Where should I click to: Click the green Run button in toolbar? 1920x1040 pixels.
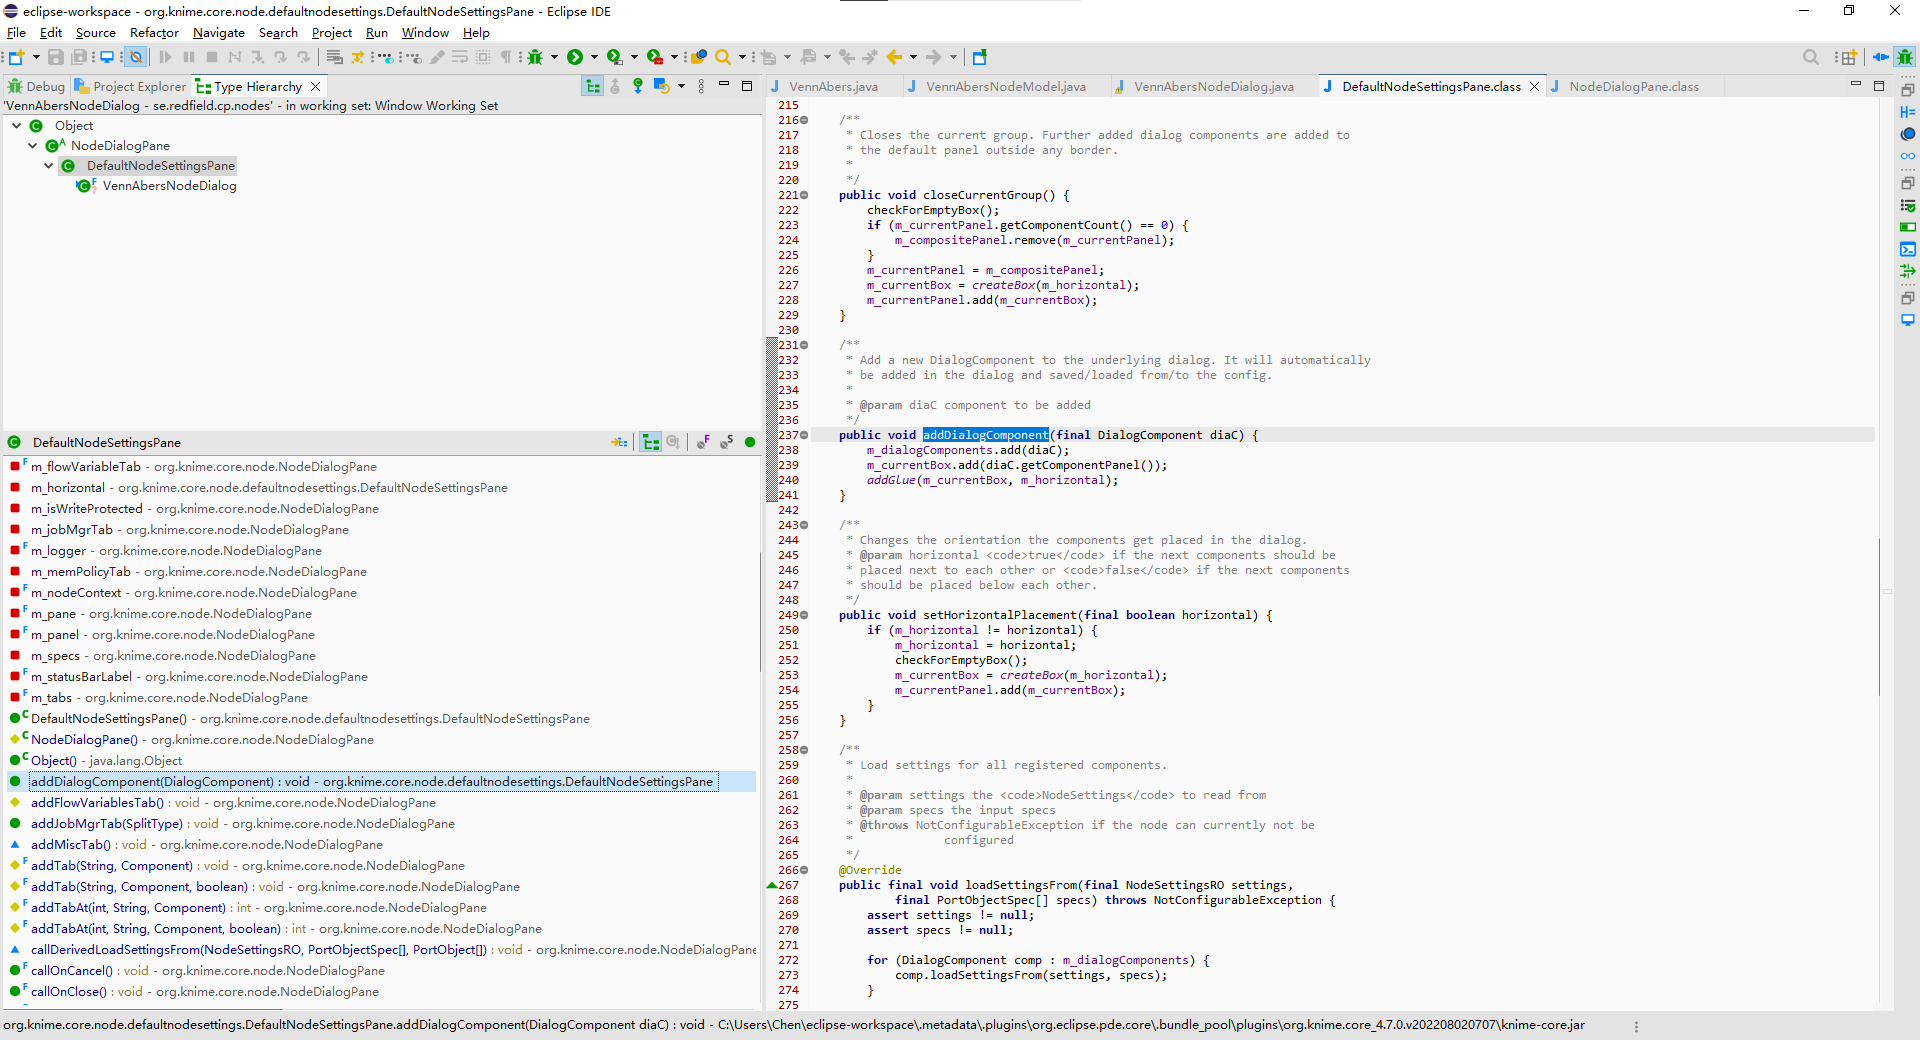575,57
